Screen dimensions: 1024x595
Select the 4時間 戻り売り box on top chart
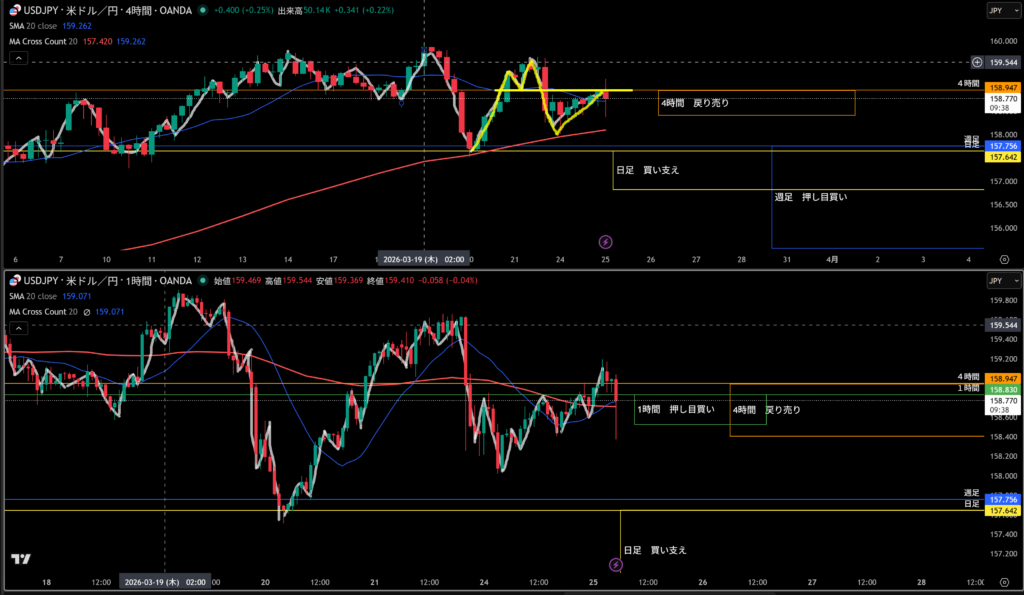pyautogui.click(x=756, y=103)
